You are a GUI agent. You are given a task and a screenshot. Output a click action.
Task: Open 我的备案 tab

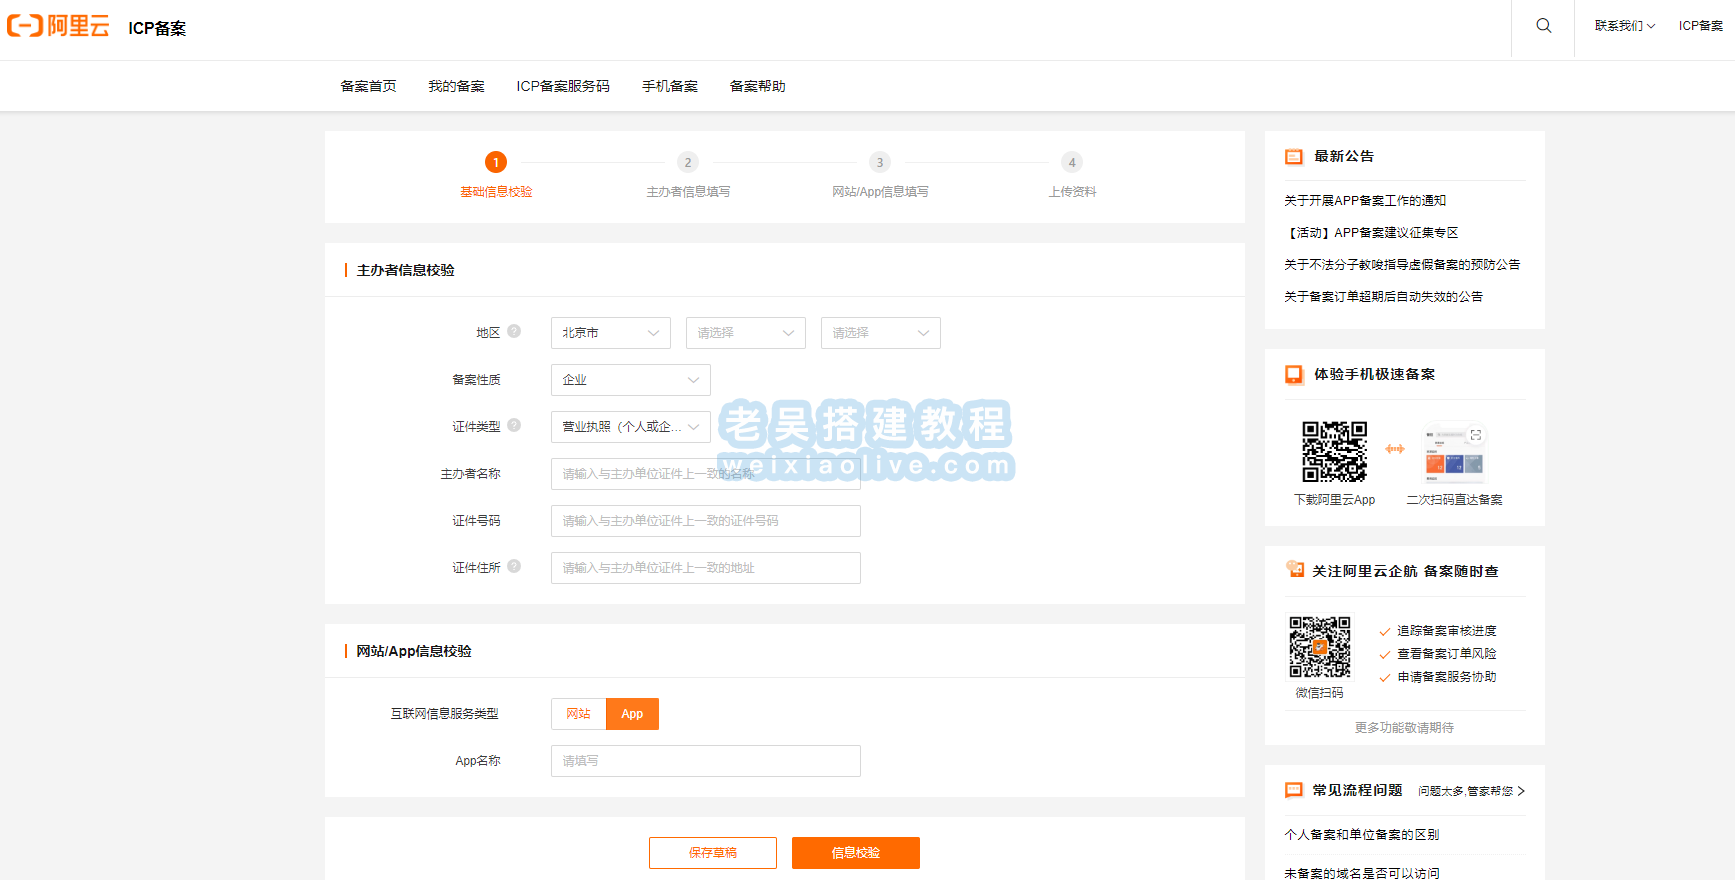tap(456, 86)
